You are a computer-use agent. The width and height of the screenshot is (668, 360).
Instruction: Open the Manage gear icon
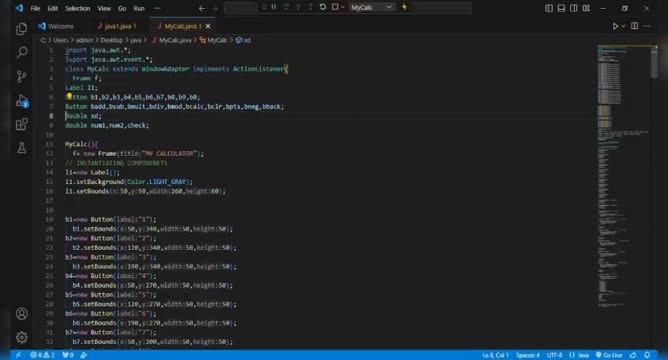(21, 337)
